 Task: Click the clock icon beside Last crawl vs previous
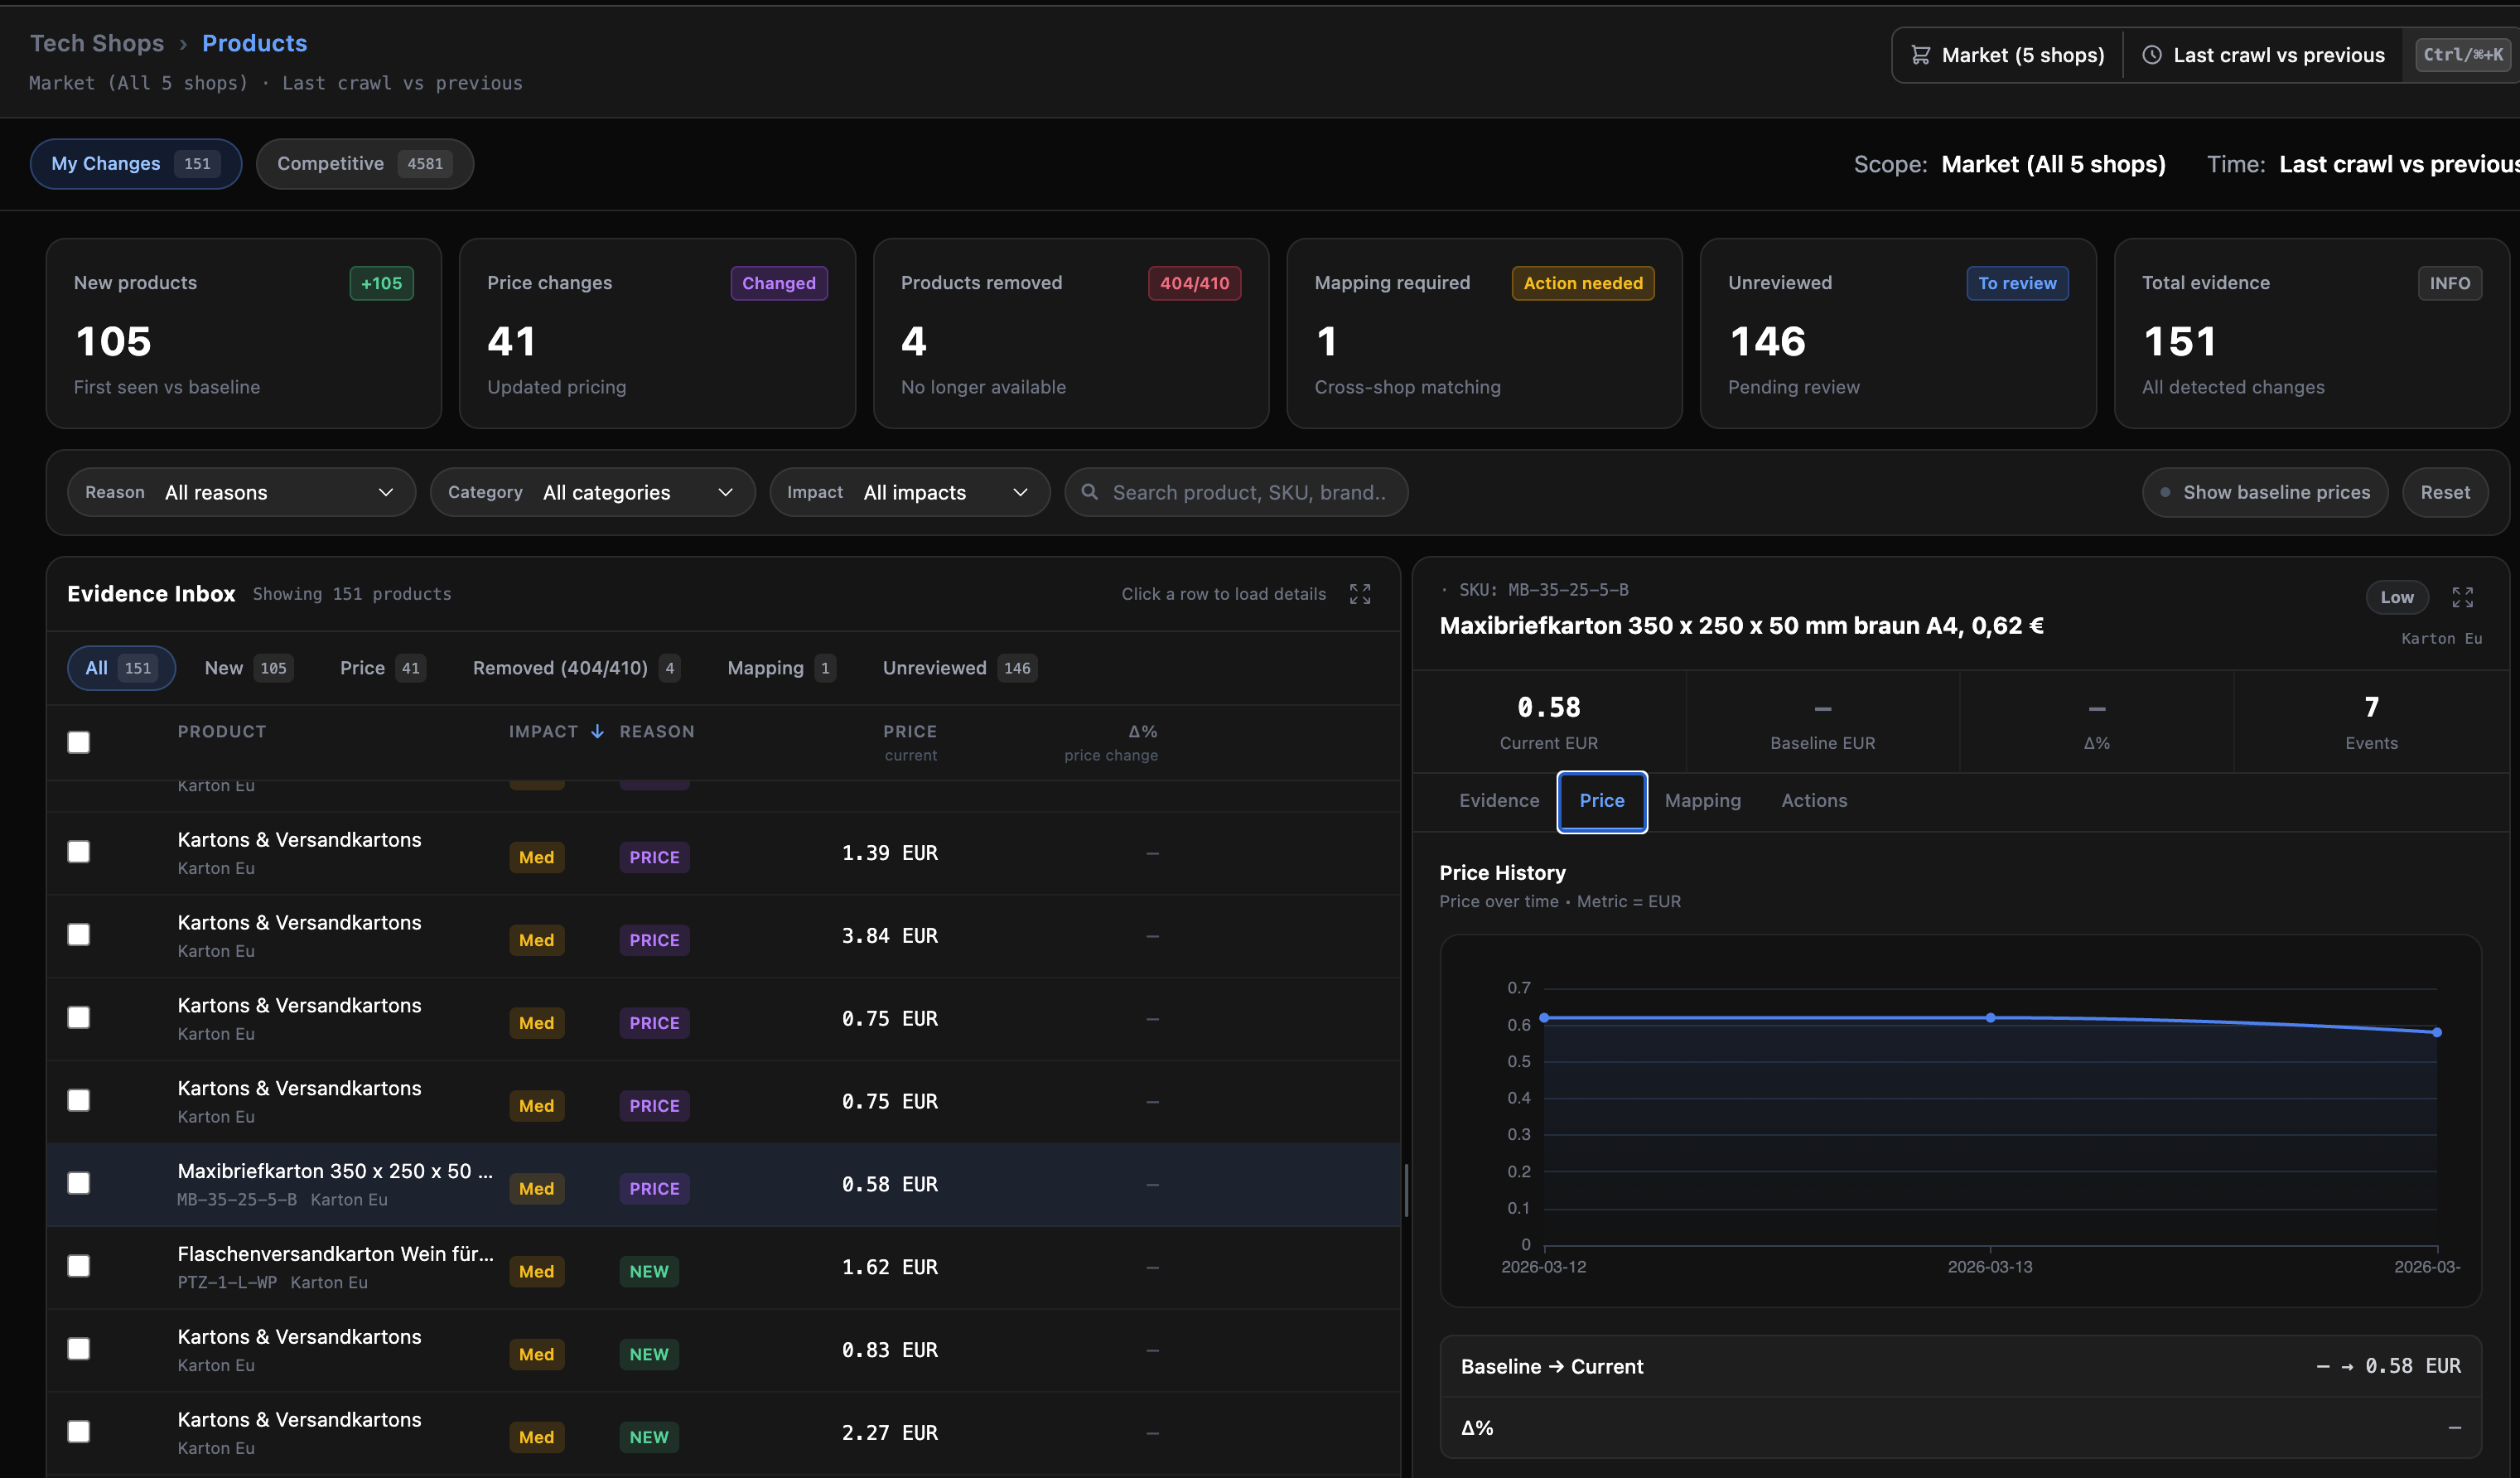point(2152,55)
